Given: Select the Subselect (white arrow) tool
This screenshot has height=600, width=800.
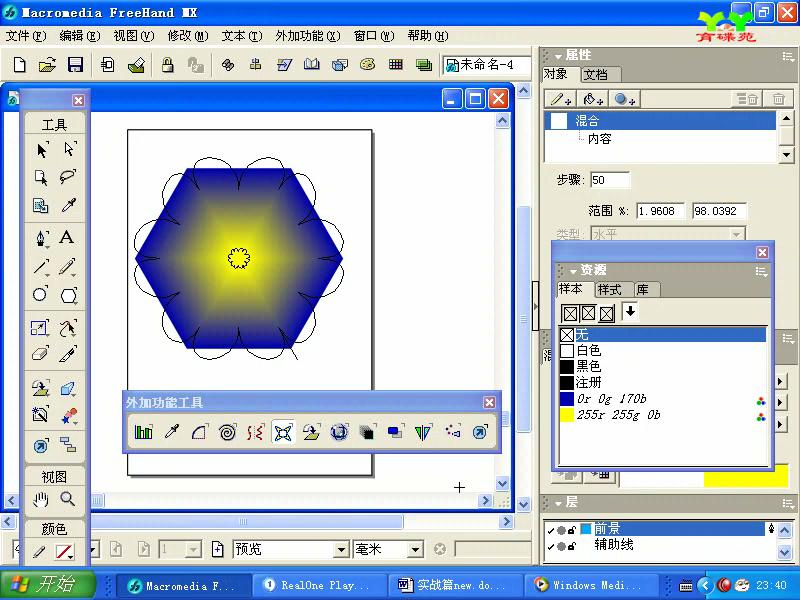Looking at the screenshot, I should 69,149.
